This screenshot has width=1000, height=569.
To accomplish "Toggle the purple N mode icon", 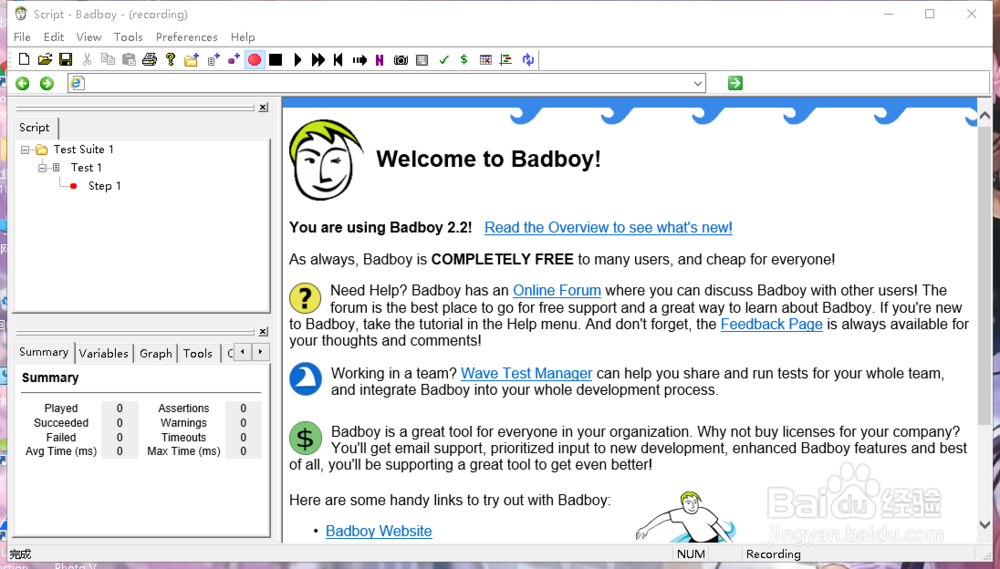I will (379, 60).
